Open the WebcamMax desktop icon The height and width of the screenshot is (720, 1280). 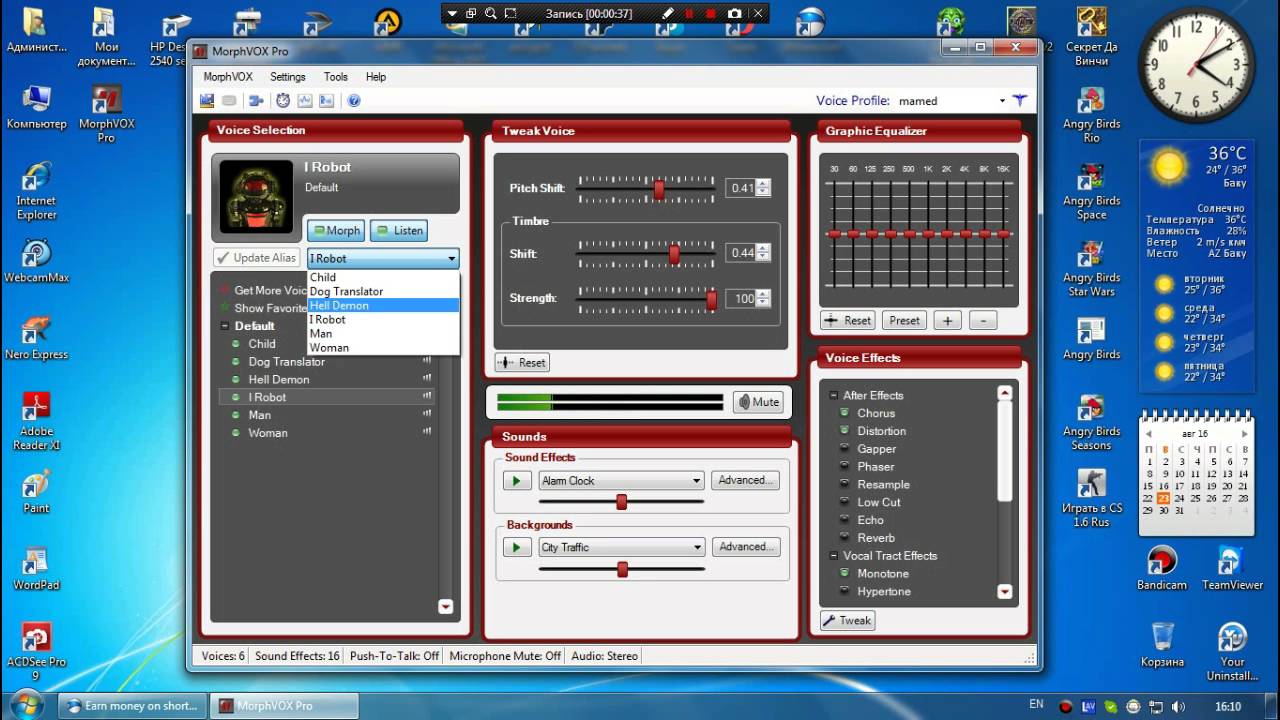[36, 261]
